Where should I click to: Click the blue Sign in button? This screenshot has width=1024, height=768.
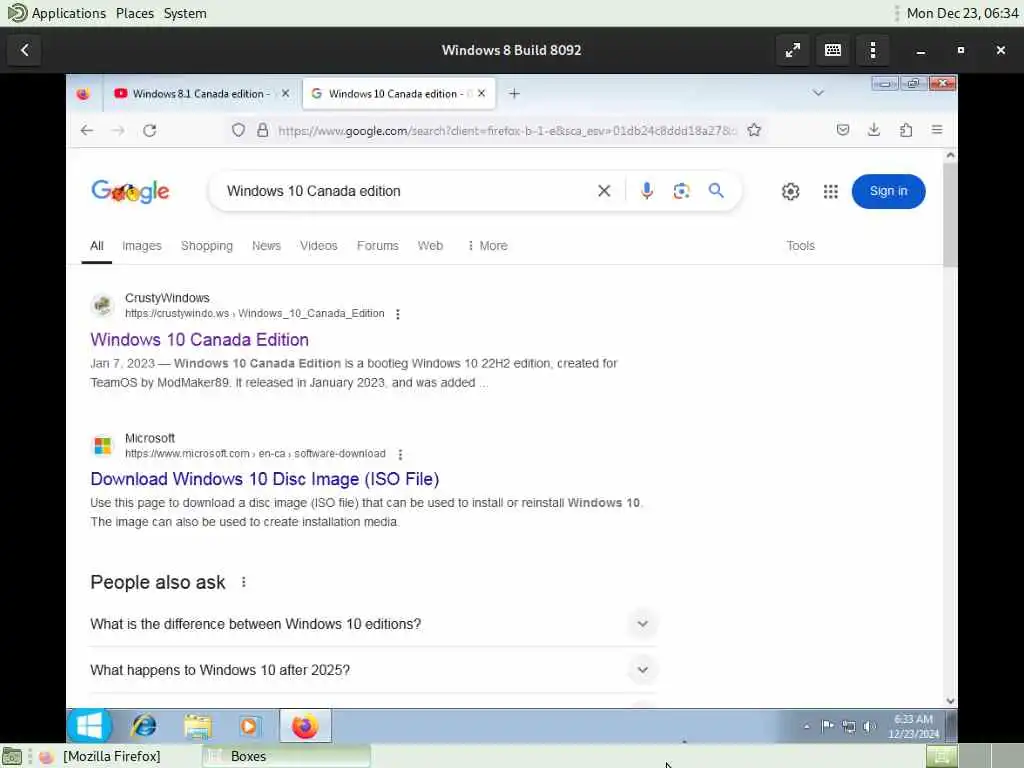click(888, 191)
